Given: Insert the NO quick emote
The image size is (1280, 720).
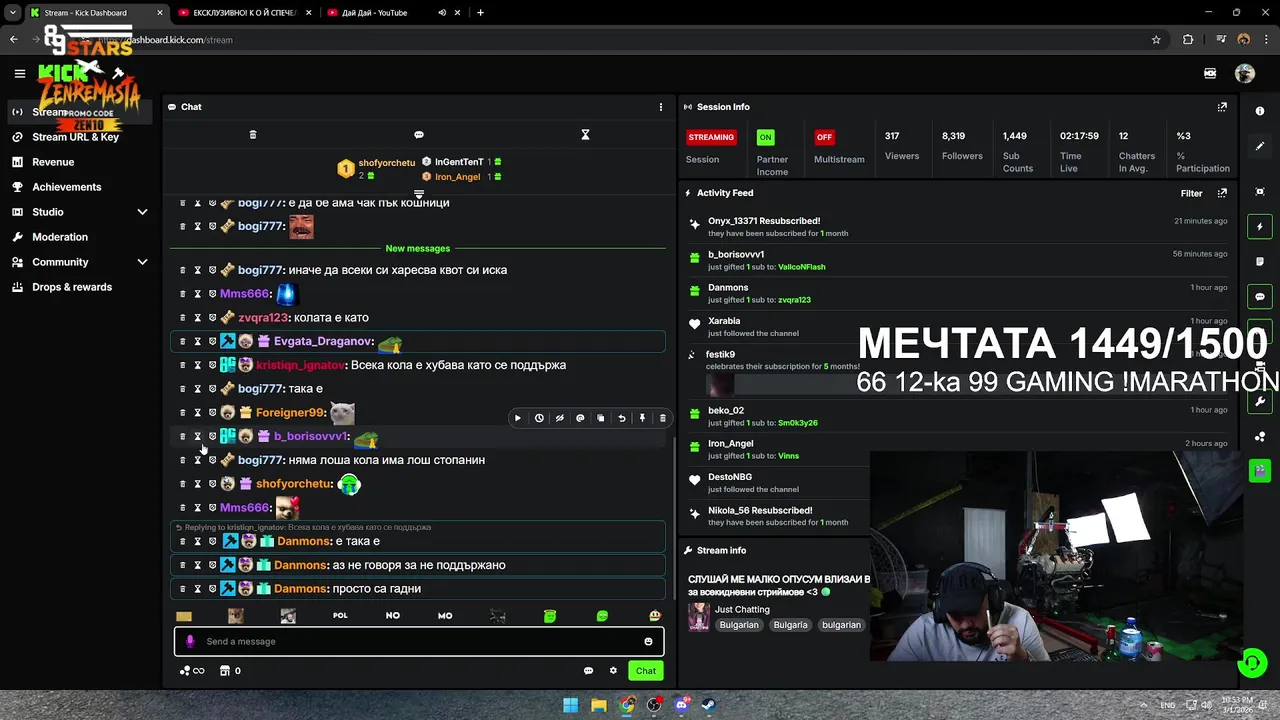Looking at the screenshot, I should pyautogui.click(x=393, y=616).
